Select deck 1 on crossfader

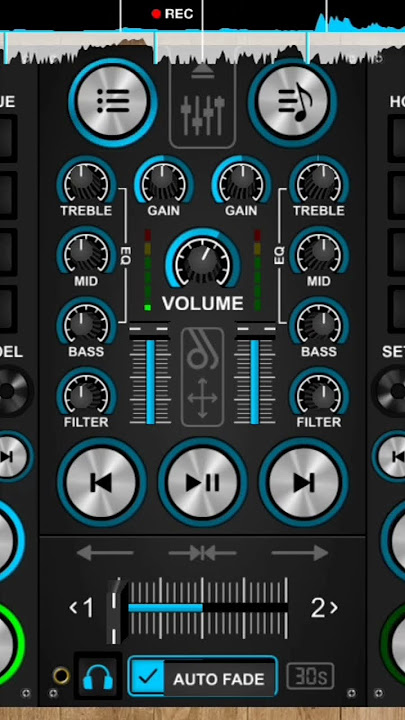(x=82, y=608)
